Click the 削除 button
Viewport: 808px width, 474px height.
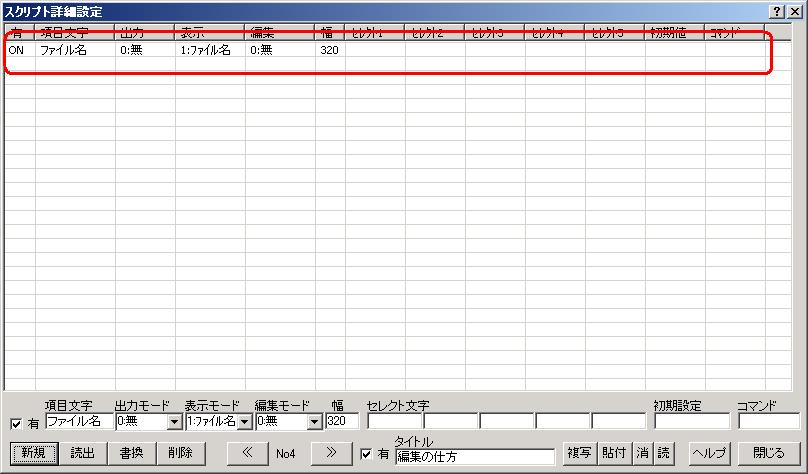[181, 453]
